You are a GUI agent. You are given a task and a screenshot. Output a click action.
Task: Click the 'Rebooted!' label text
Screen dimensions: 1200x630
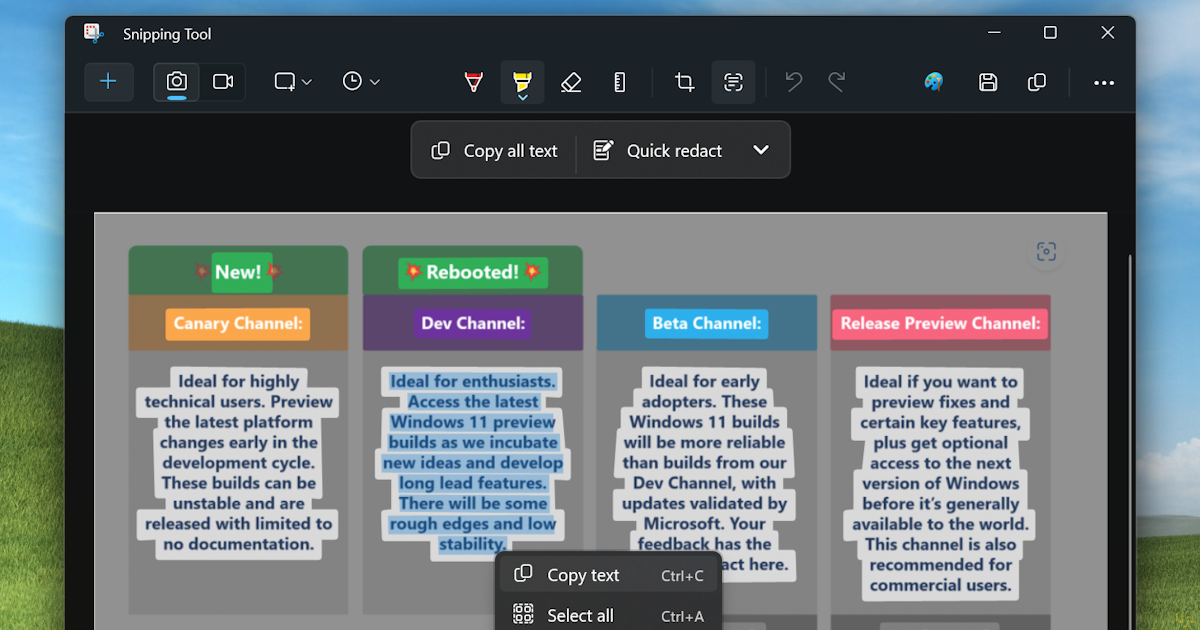point(473,272)
